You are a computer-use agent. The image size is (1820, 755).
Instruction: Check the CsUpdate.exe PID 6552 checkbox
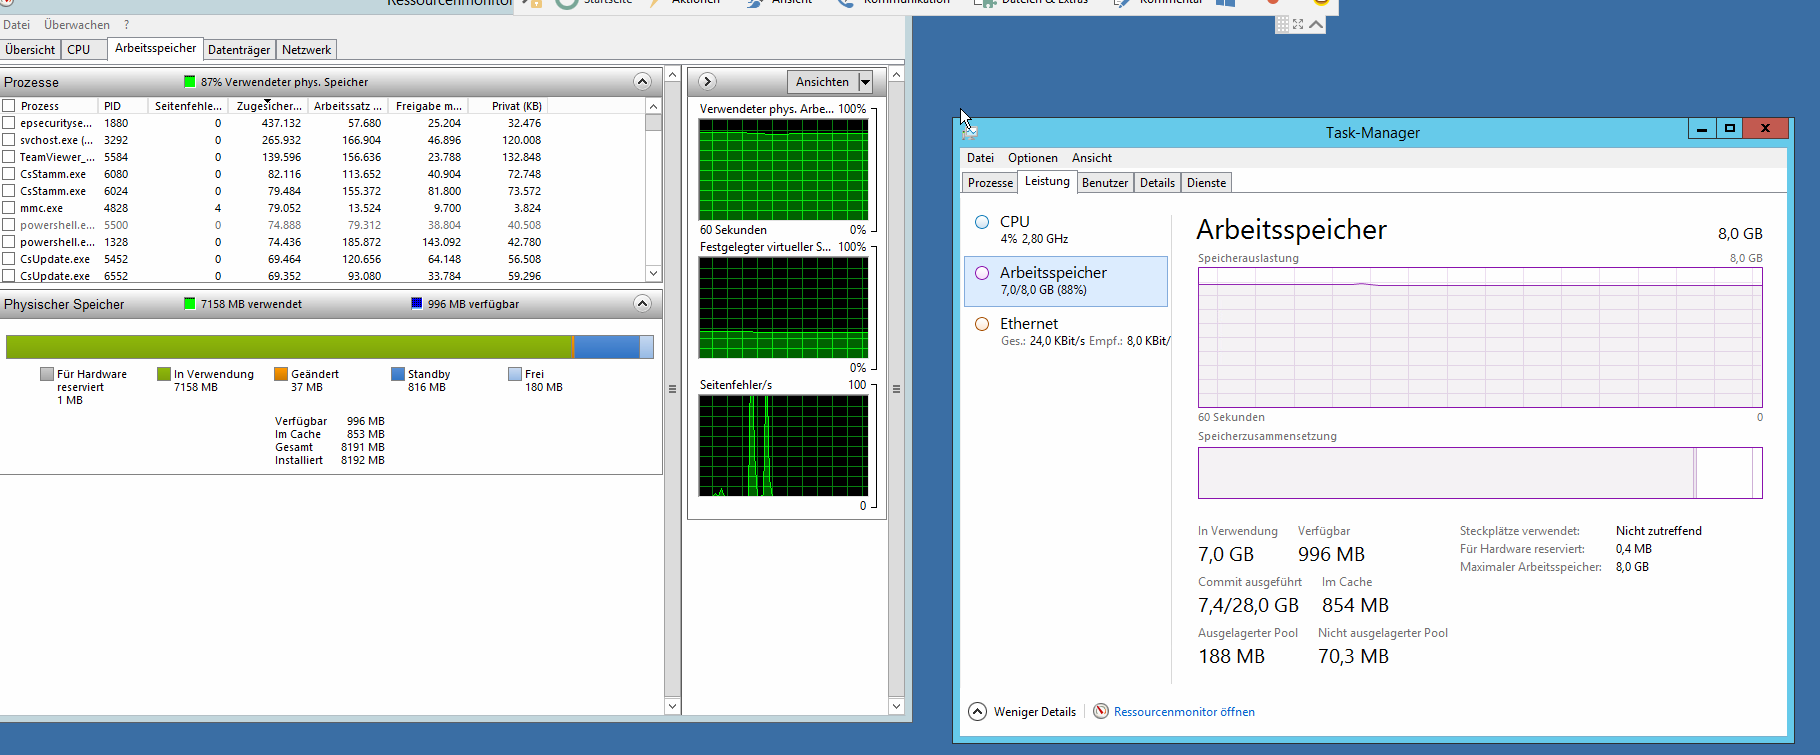[x=9, y=276]
